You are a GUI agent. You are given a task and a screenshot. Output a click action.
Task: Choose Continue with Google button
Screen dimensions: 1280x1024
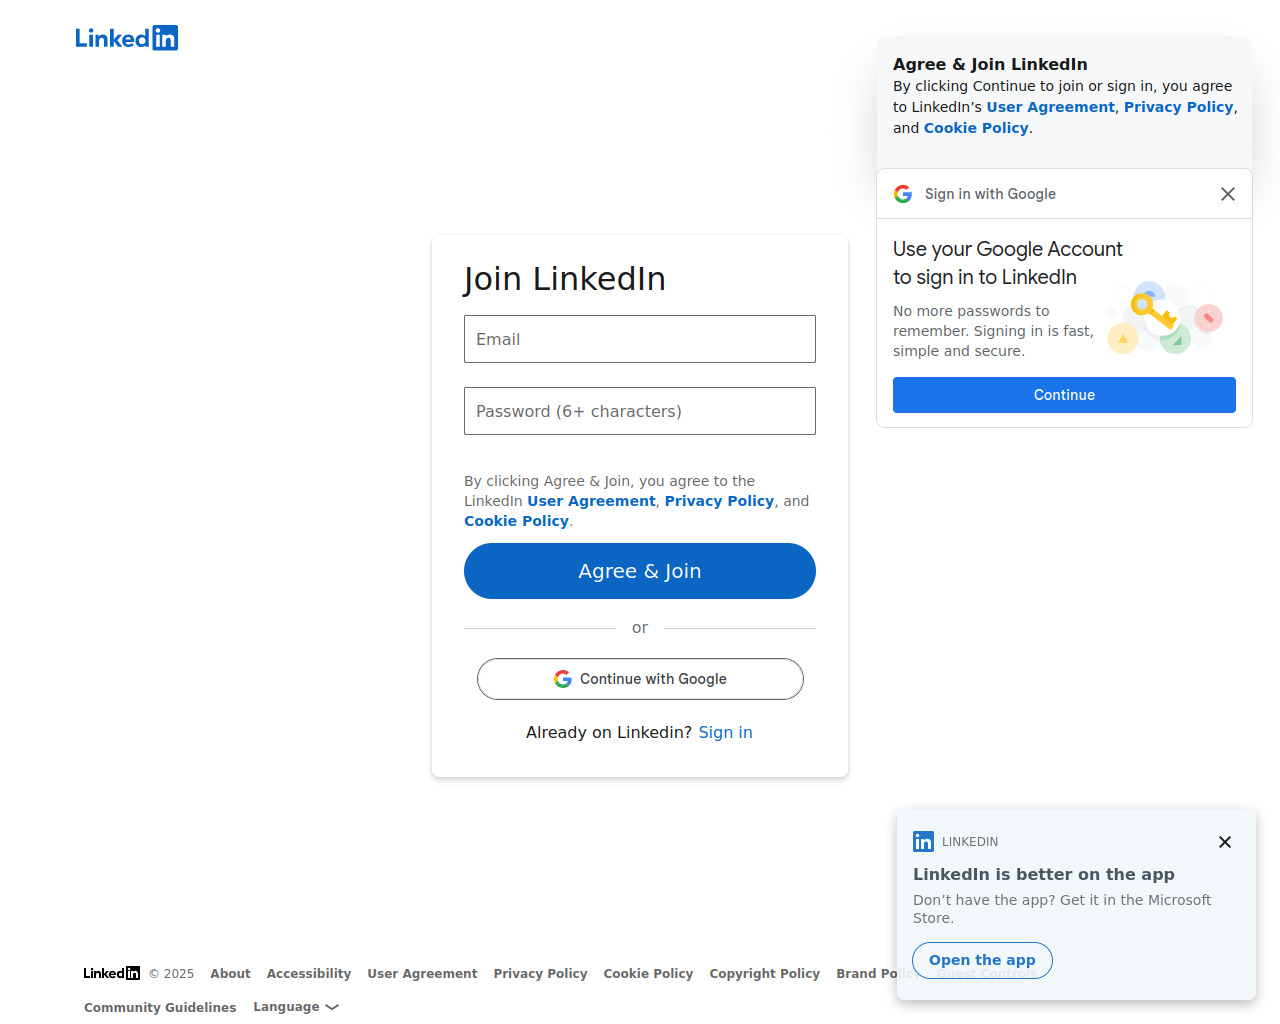tap(640, 679)
